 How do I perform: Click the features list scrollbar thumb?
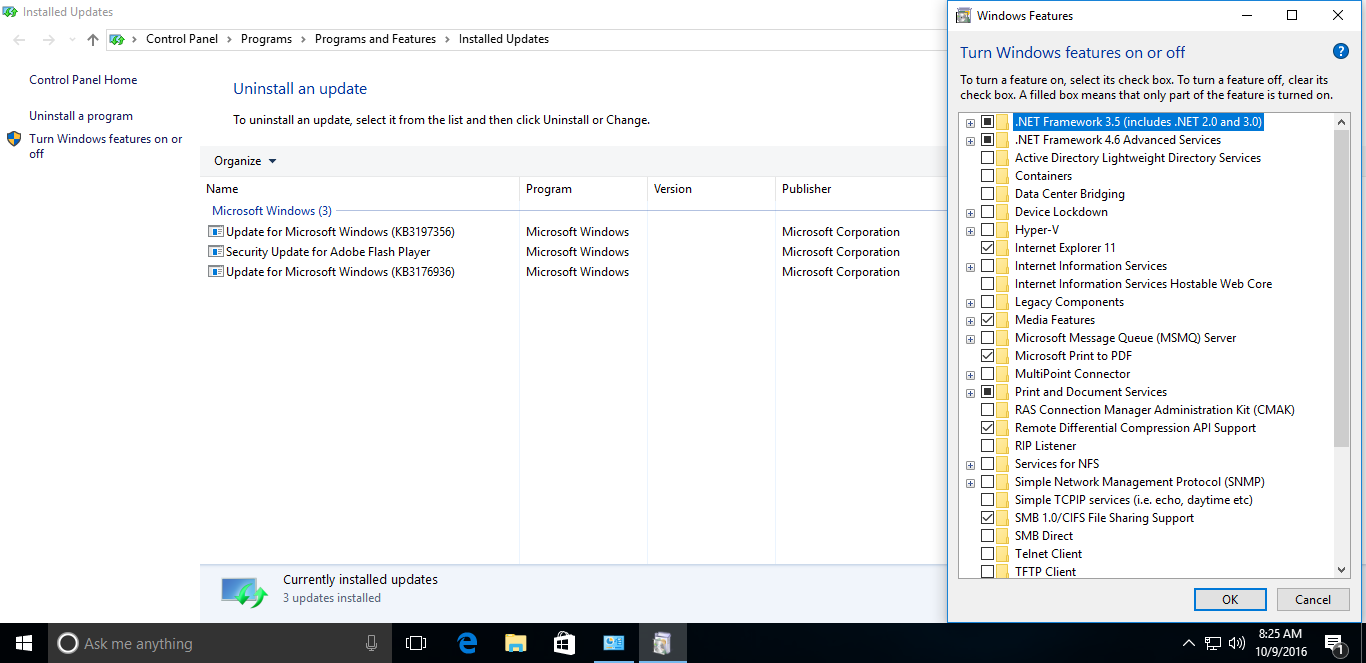(1342, 288)
